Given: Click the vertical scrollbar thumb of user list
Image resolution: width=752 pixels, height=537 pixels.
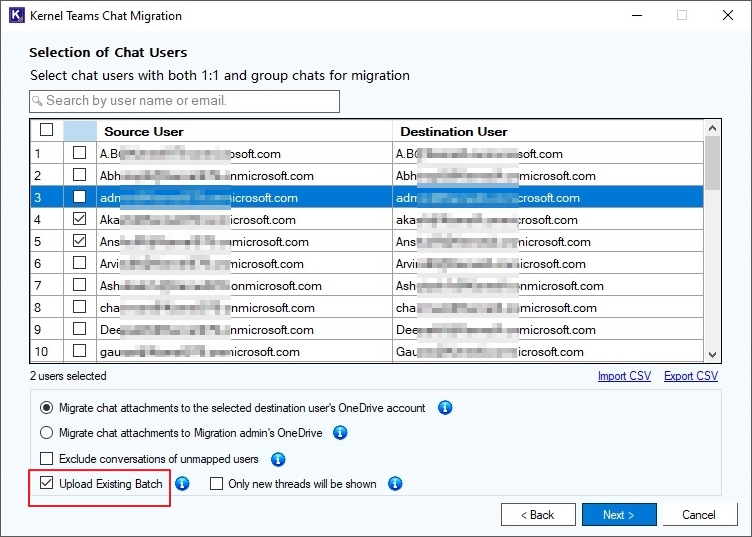Looking at the screenshot, I should 712,163.
